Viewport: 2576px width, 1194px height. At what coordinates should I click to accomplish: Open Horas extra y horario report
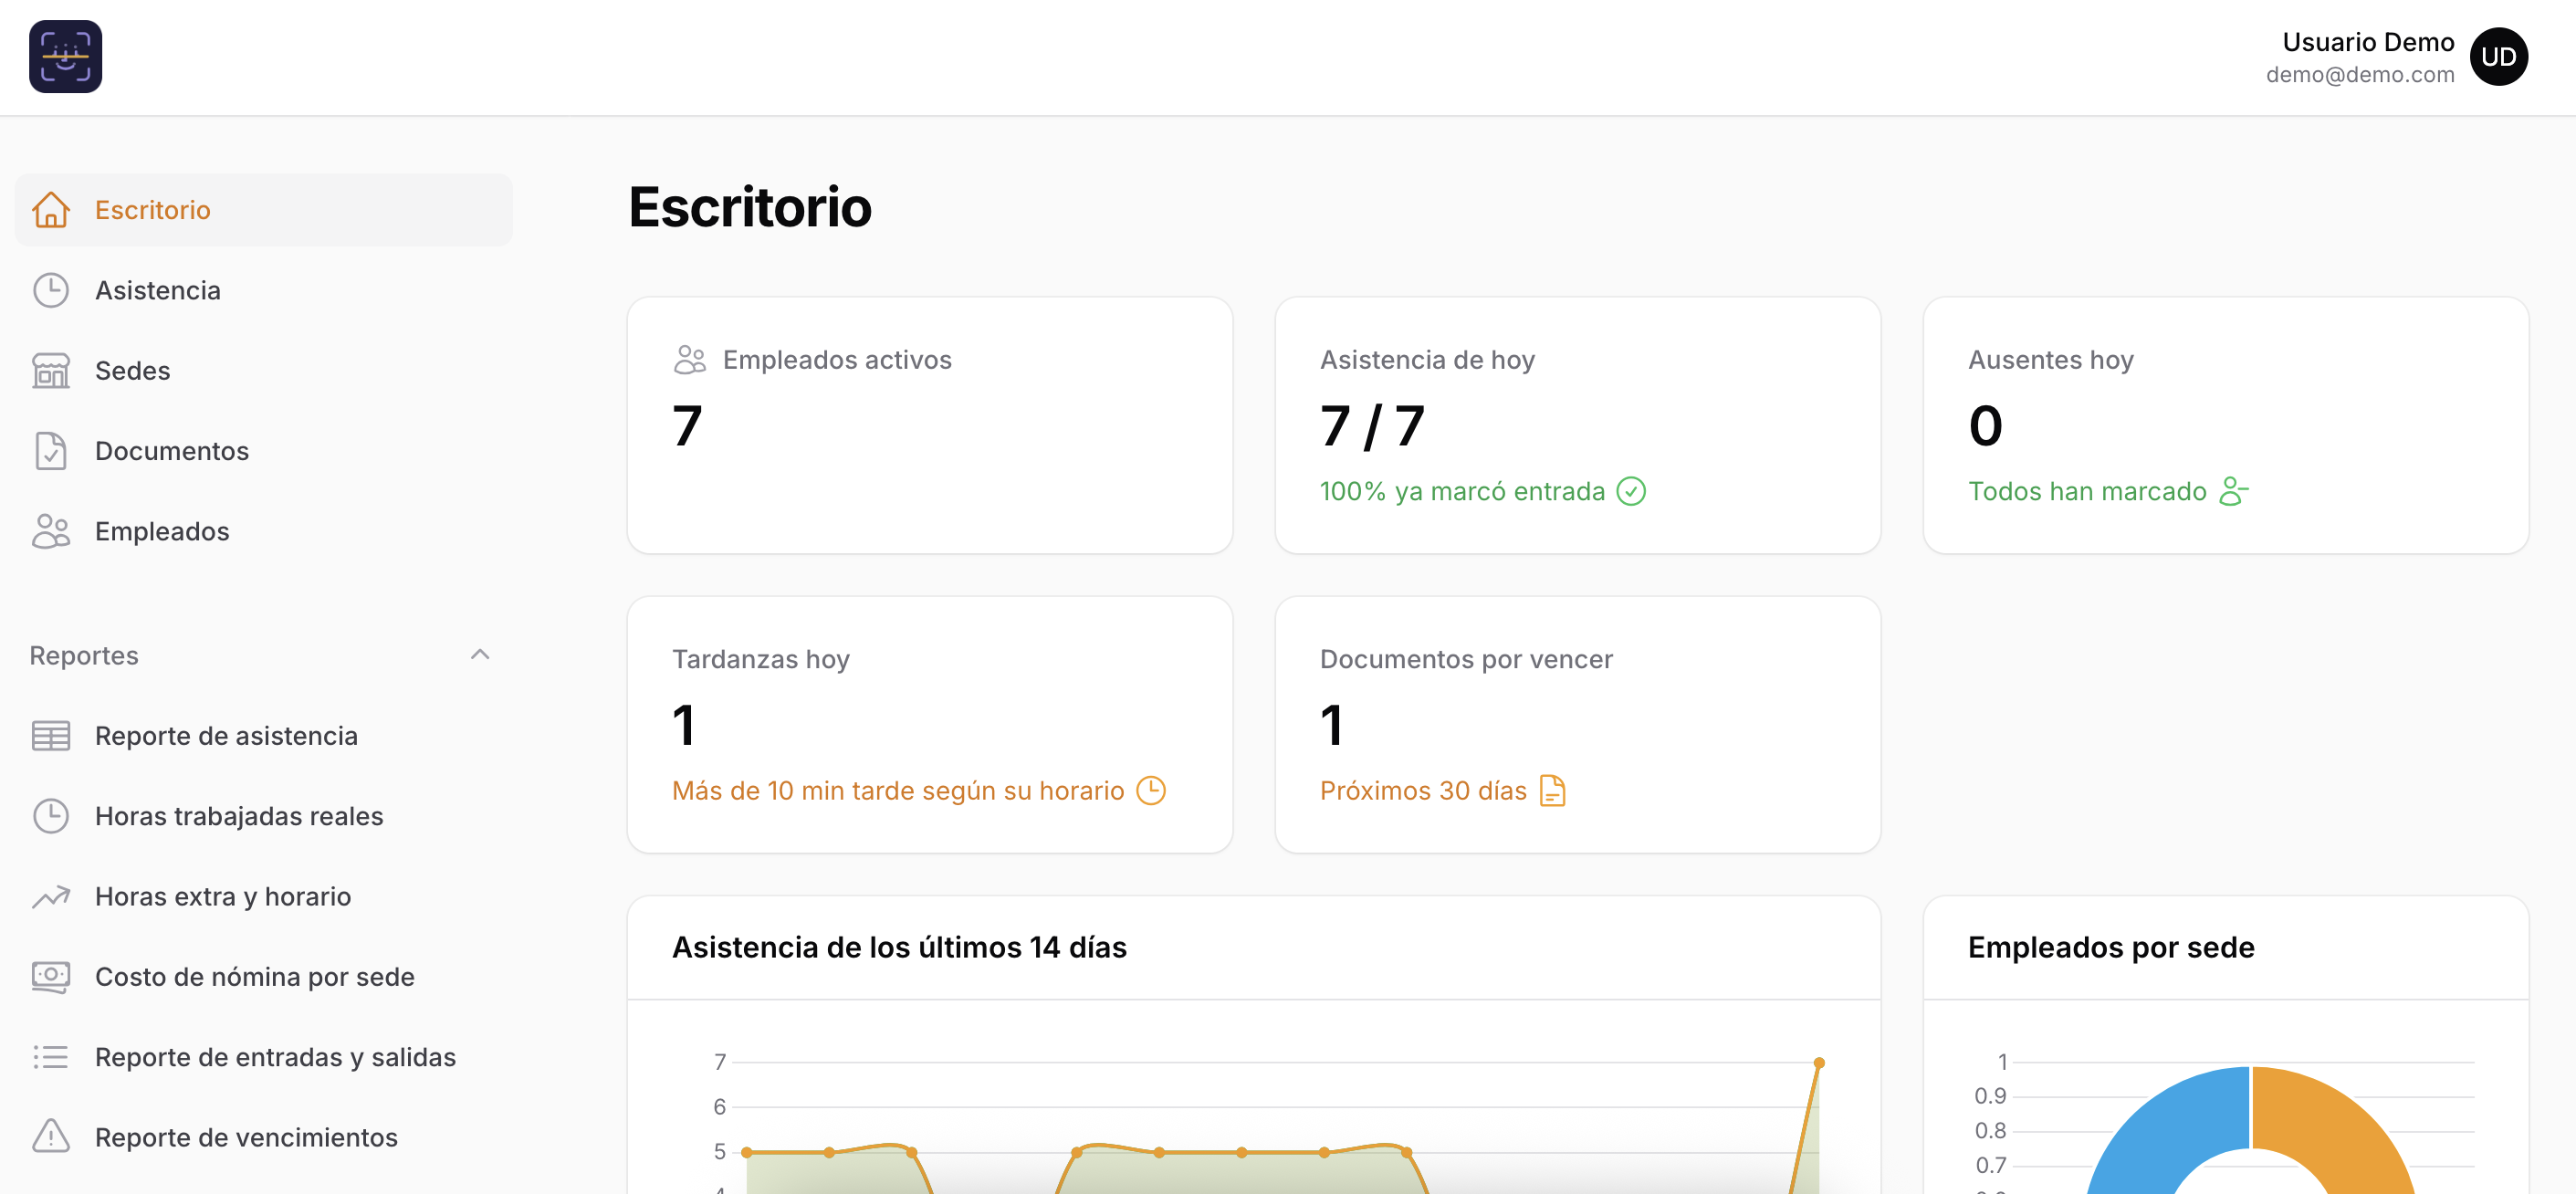264,896
